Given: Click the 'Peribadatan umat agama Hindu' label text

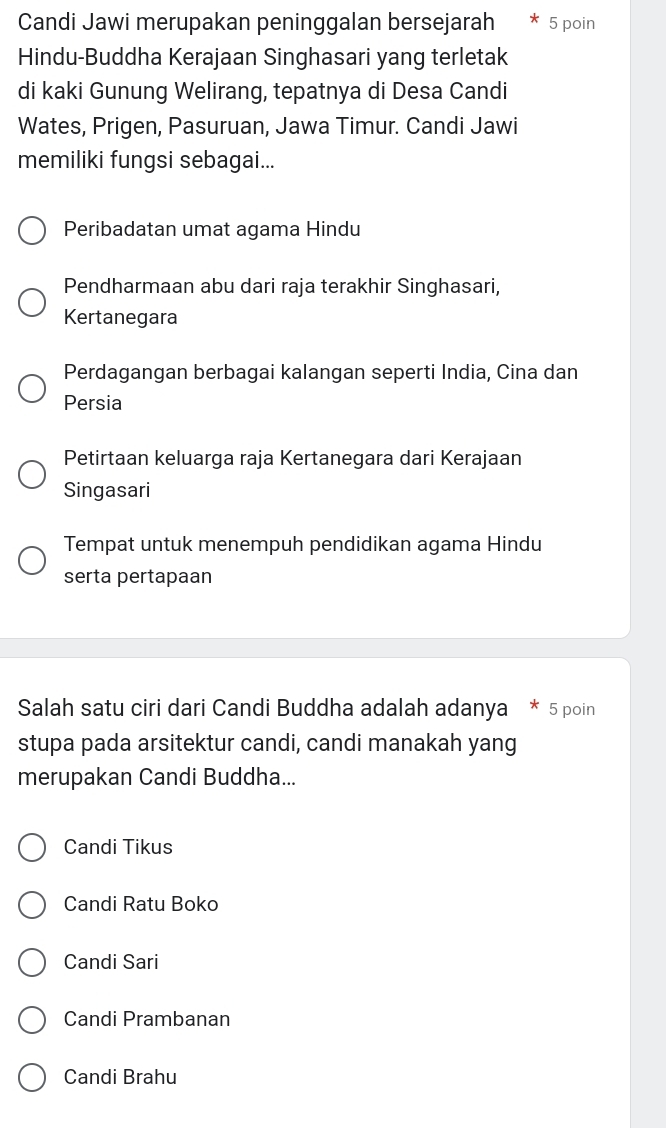Looking at the screenshot, I should [212, 229].
